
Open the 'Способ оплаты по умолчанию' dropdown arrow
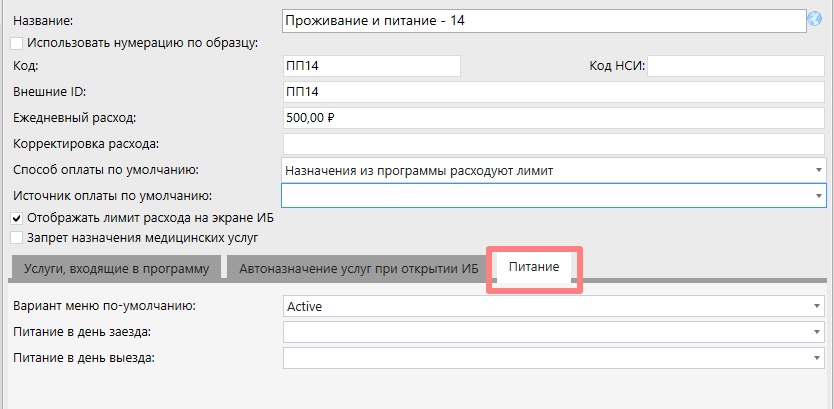(818, 170)
